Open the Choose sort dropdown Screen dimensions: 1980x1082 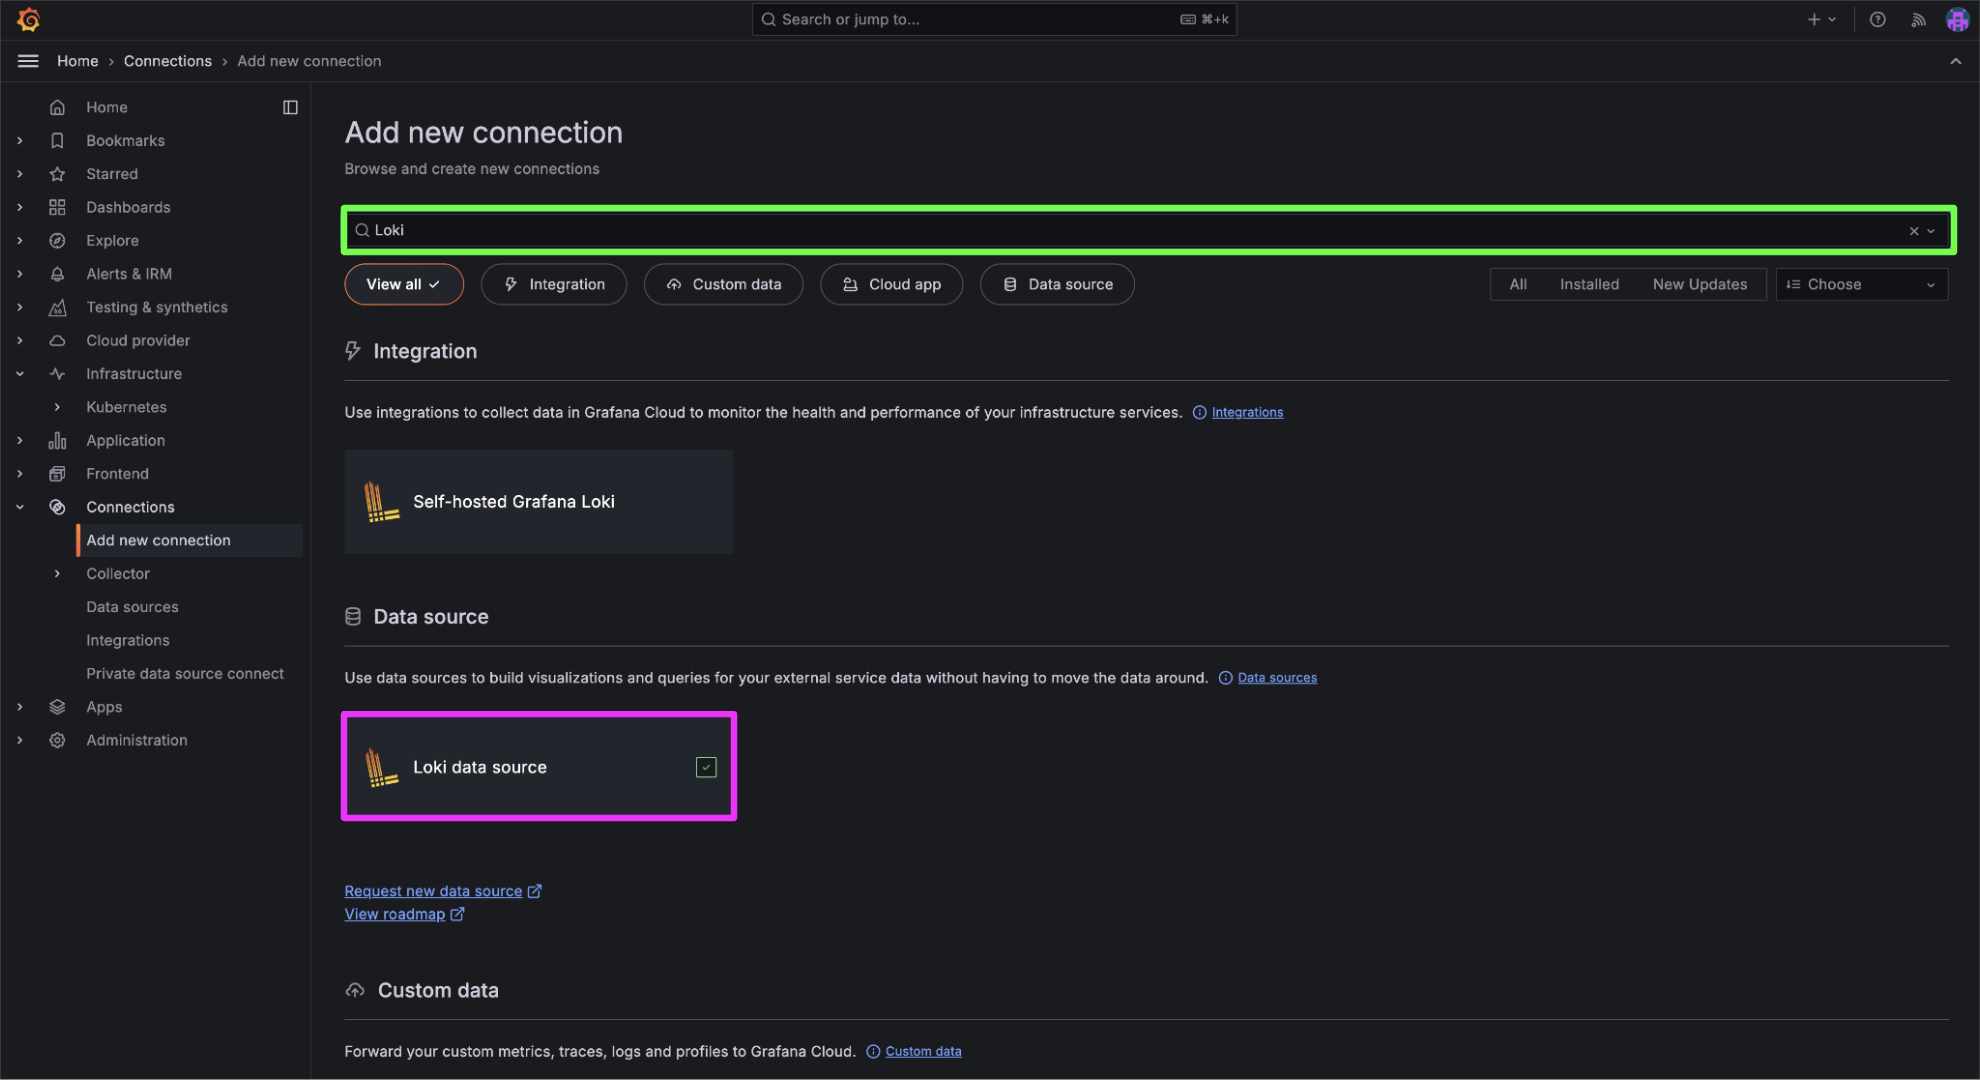tap(1860, 285)
